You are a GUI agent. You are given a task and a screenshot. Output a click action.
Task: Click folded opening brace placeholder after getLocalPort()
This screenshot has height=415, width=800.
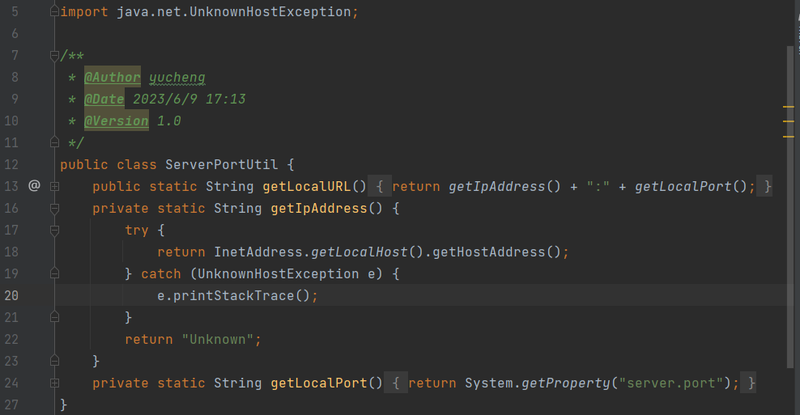click(395, 383)
